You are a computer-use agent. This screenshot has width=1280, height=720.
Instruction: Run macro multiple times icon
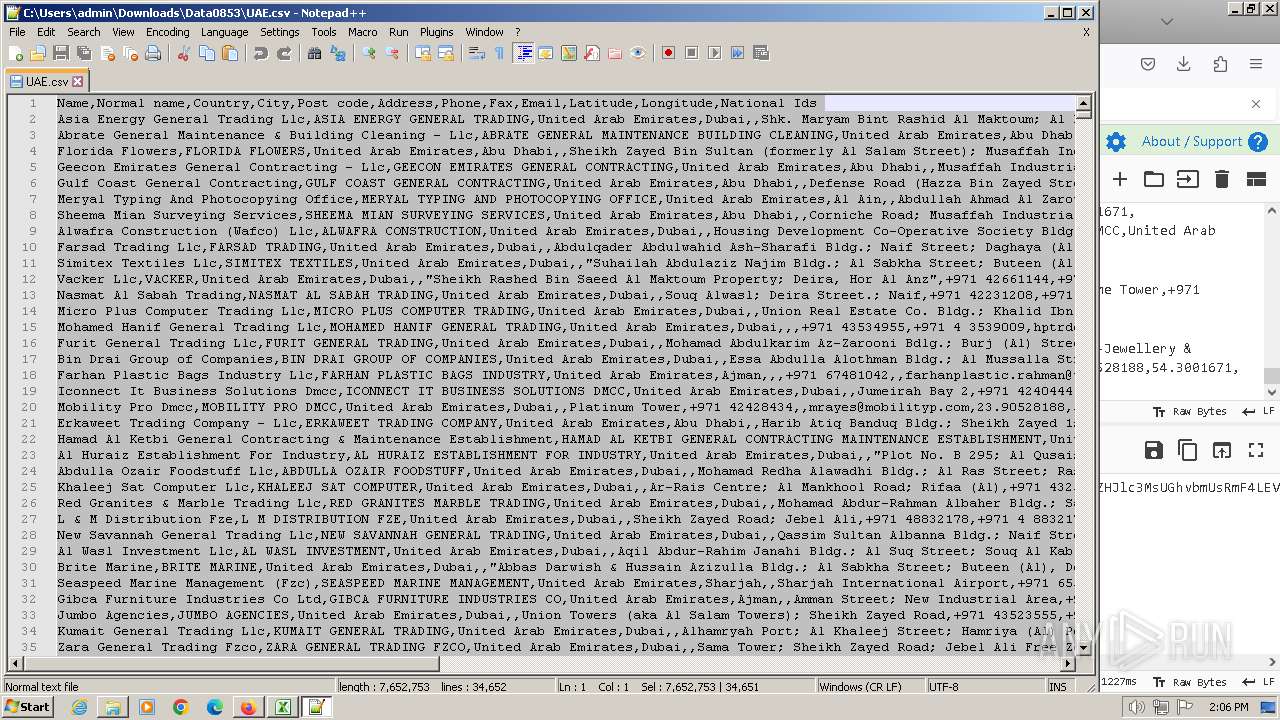(738, 53)
